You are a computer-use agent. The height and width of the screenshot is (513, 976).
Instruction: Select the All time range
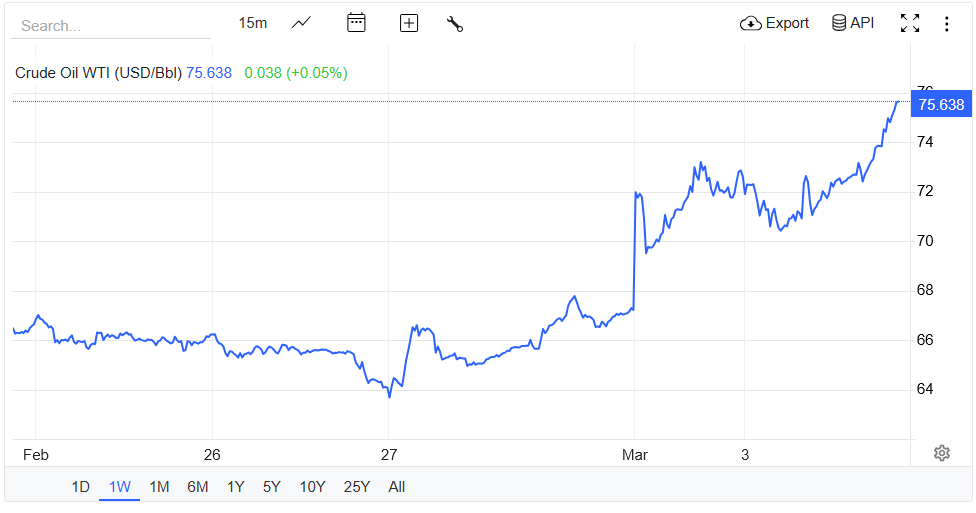(x=396, y=487)
